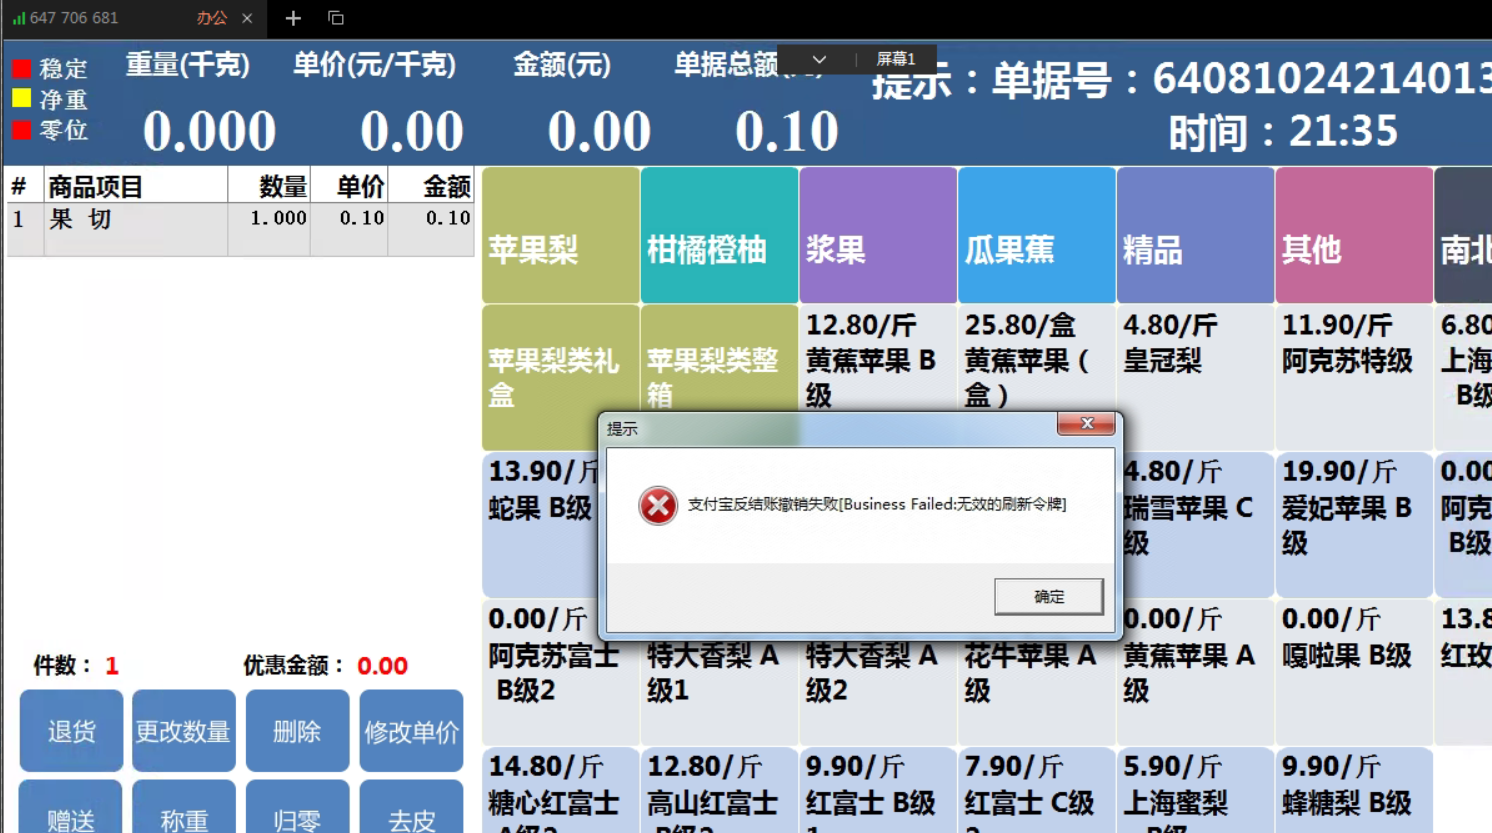Open a new tab with the plus icon
1492x833 pixels.
point(292,18)
